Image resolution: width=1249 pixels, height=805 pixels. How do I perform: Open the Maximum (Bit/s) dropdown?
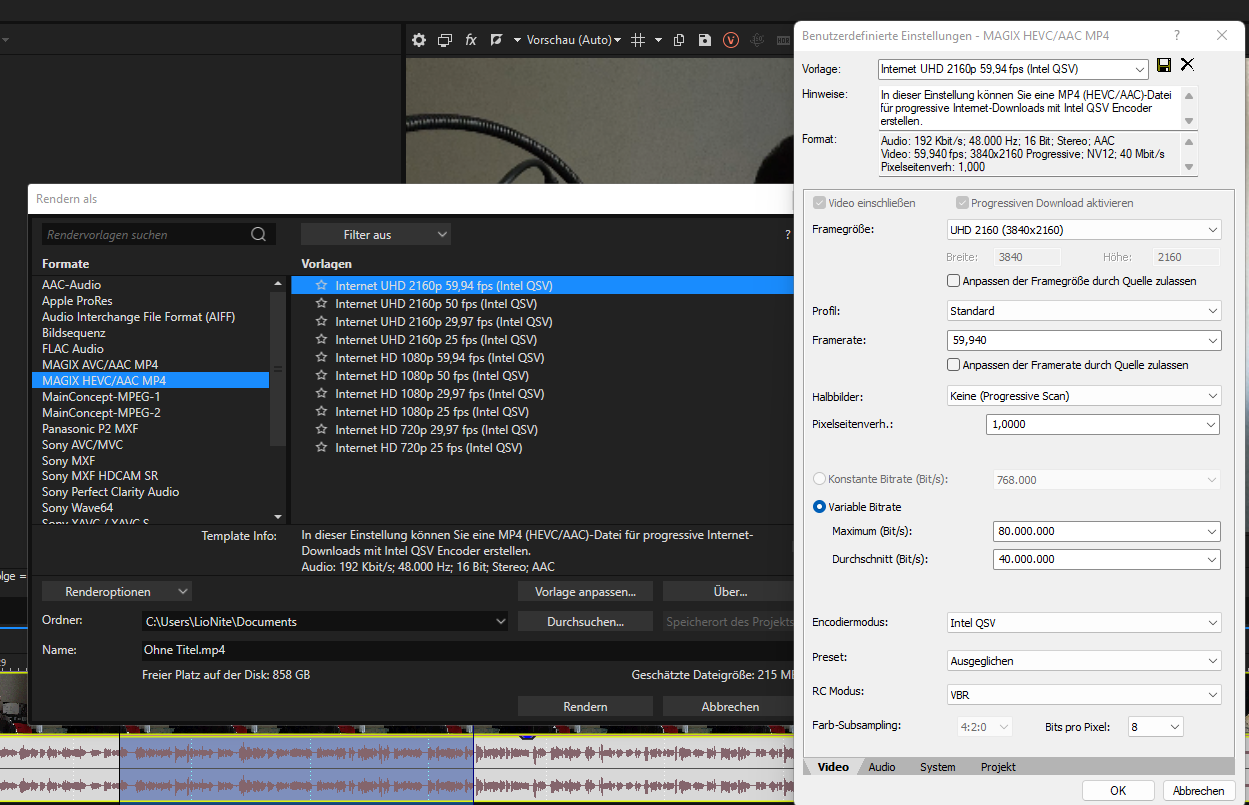point(1107,531)
